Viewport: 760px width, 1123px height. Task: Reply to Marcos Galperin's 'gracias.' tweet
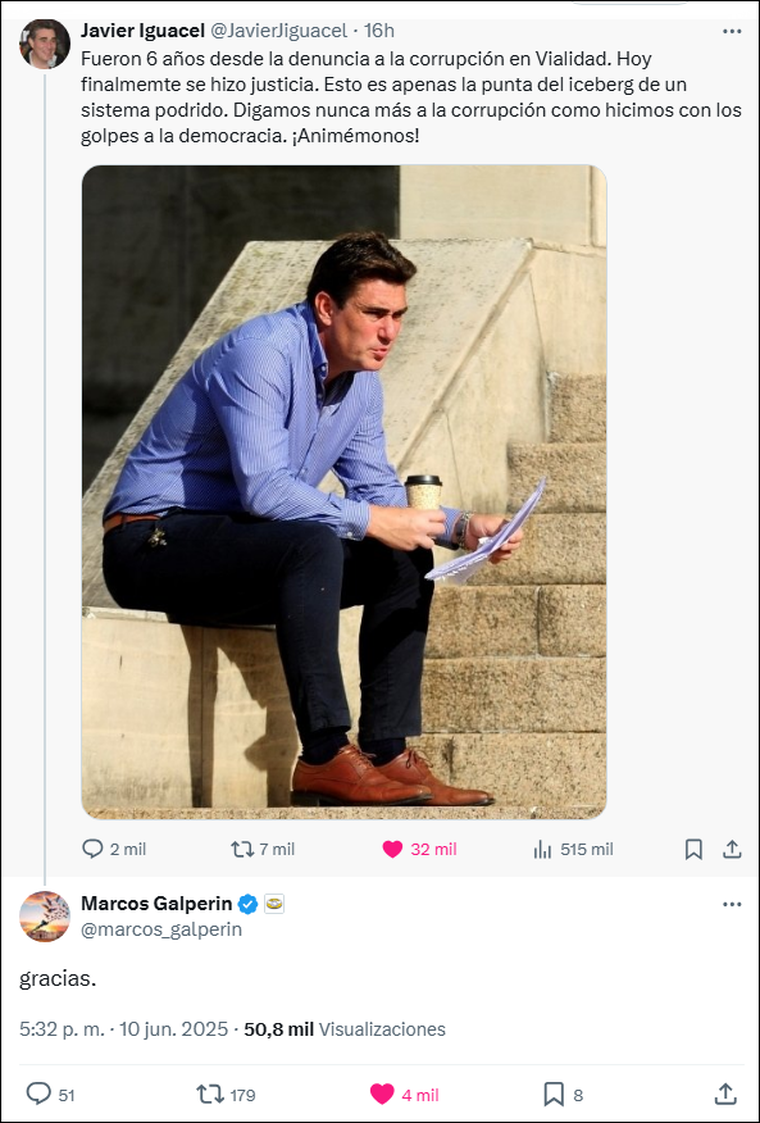(38, 1094)
